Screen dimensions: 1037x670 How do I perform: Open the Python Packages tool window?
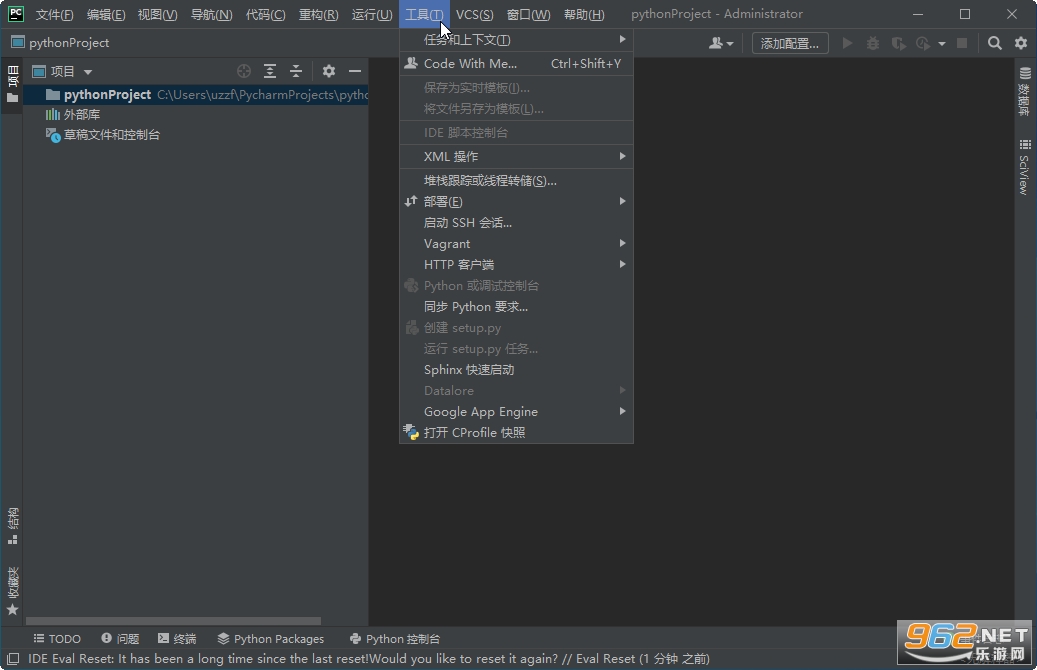(x=271, y=639)
